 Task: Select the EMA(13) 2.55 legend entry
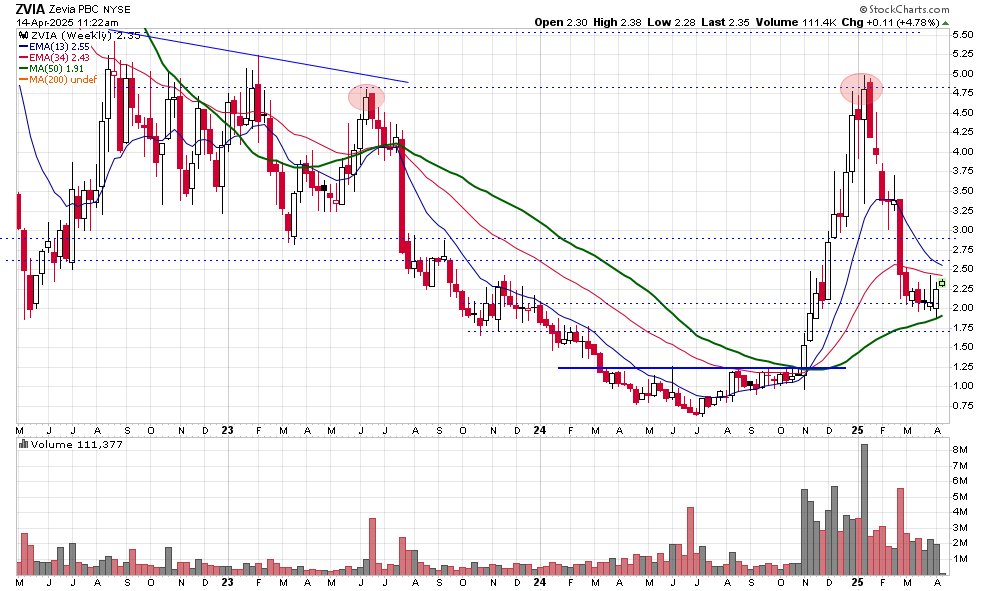point(60,46)
